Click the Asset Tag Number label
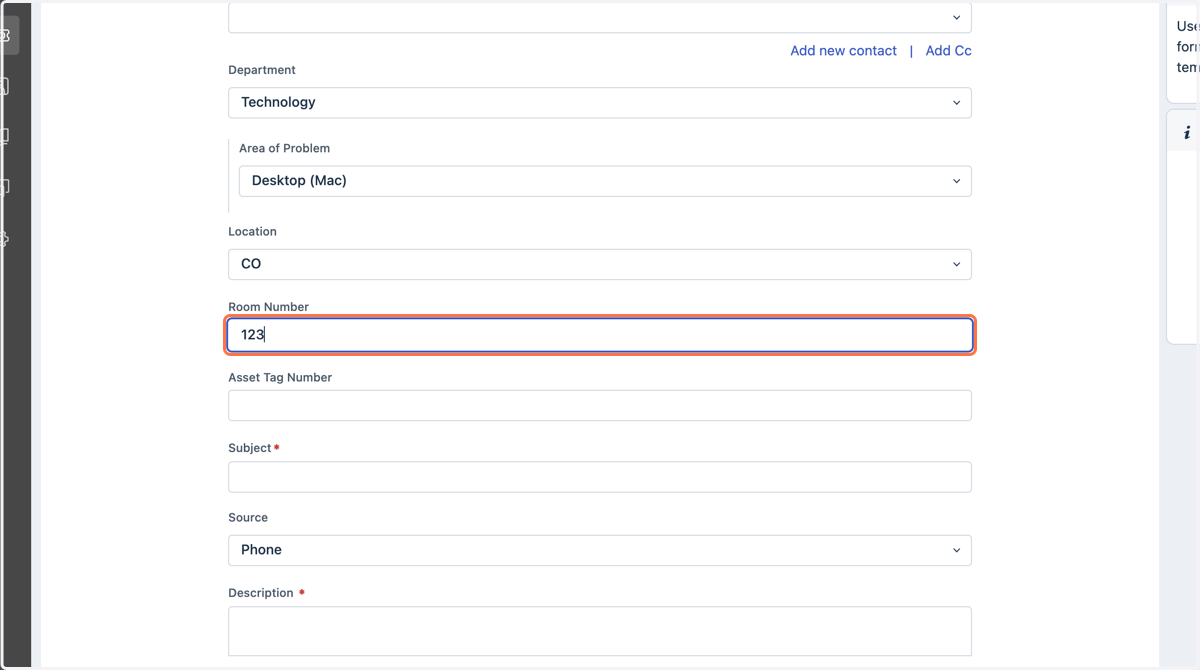The image size is (1200, 670). pos(280,378)
